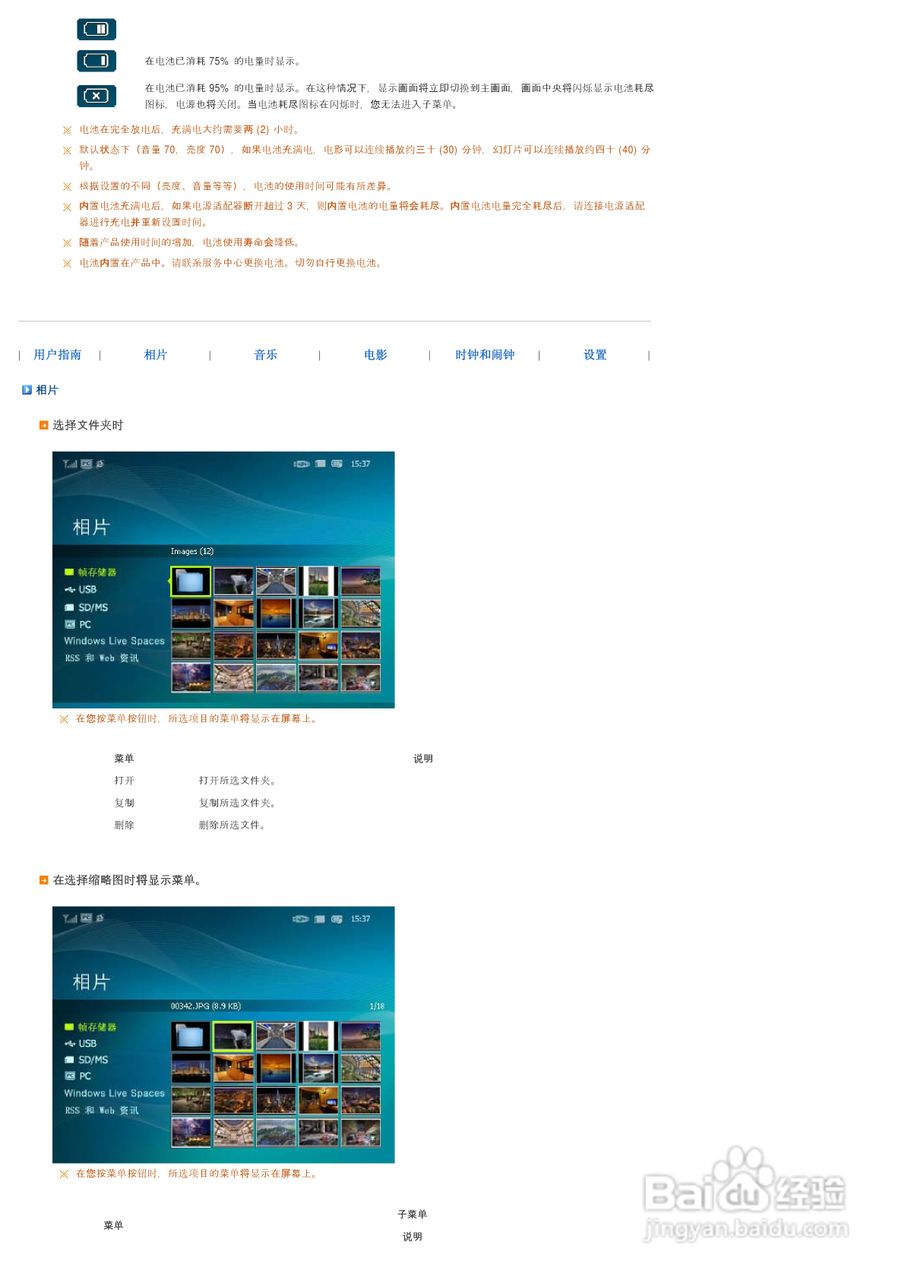This screenshot has width=905, height=1280.
Task: Select the USB source icon in sidebar
Action: pyautogui.click(x=70, y=589)
